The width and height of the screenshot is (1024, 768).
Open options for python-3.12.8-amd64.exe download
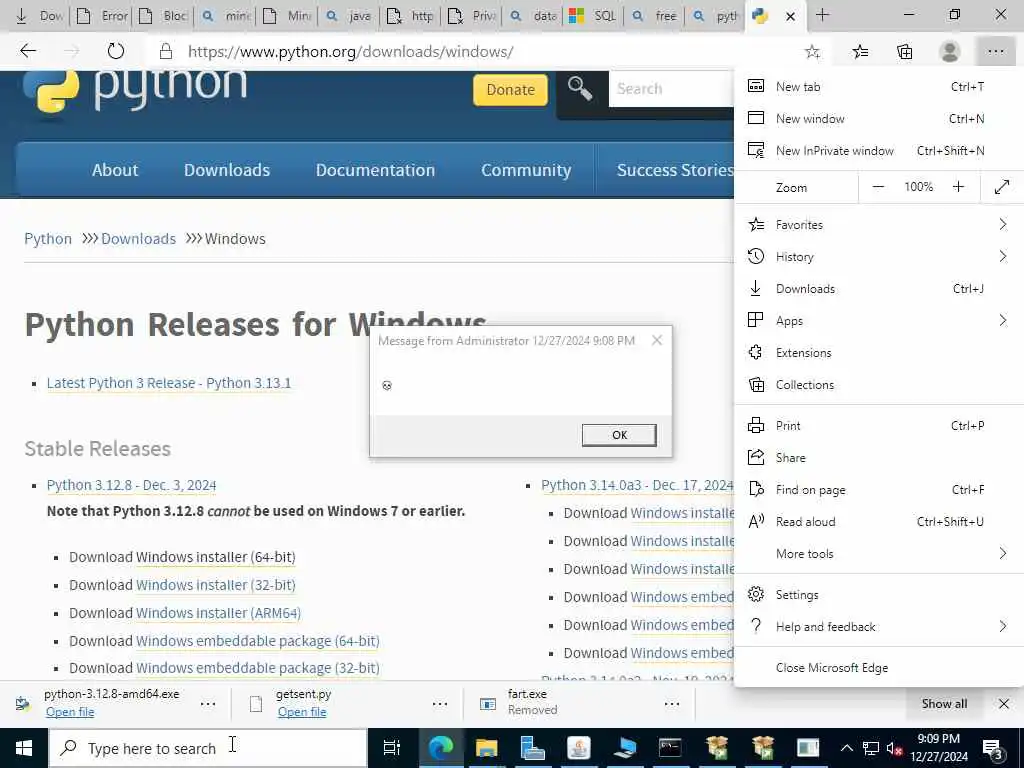pyautogui.click(x=208, y=703)
